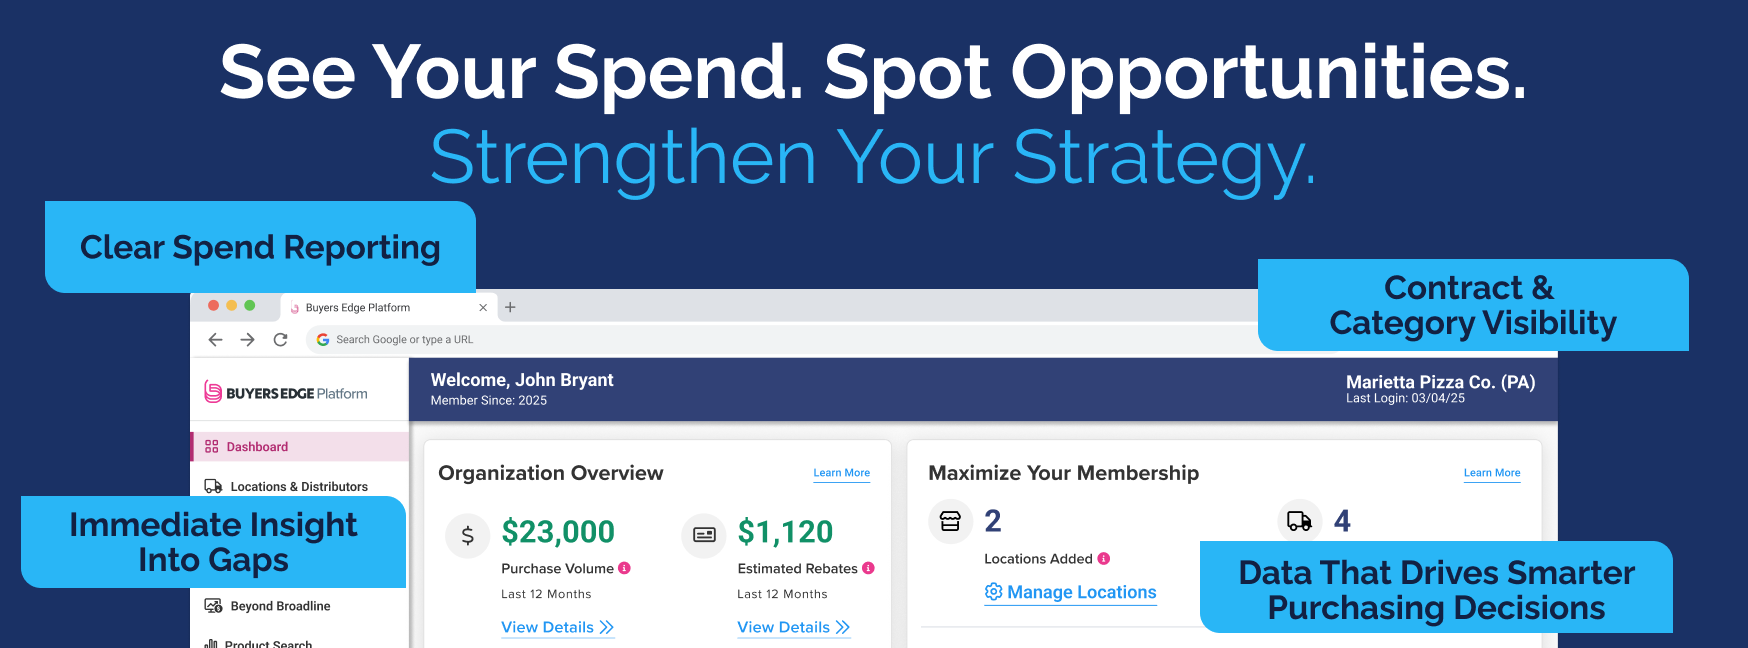Select the Dashboard grid icon in sidebar
Viewport: 1748px width, 648px height.
click(x=210, y=446)
